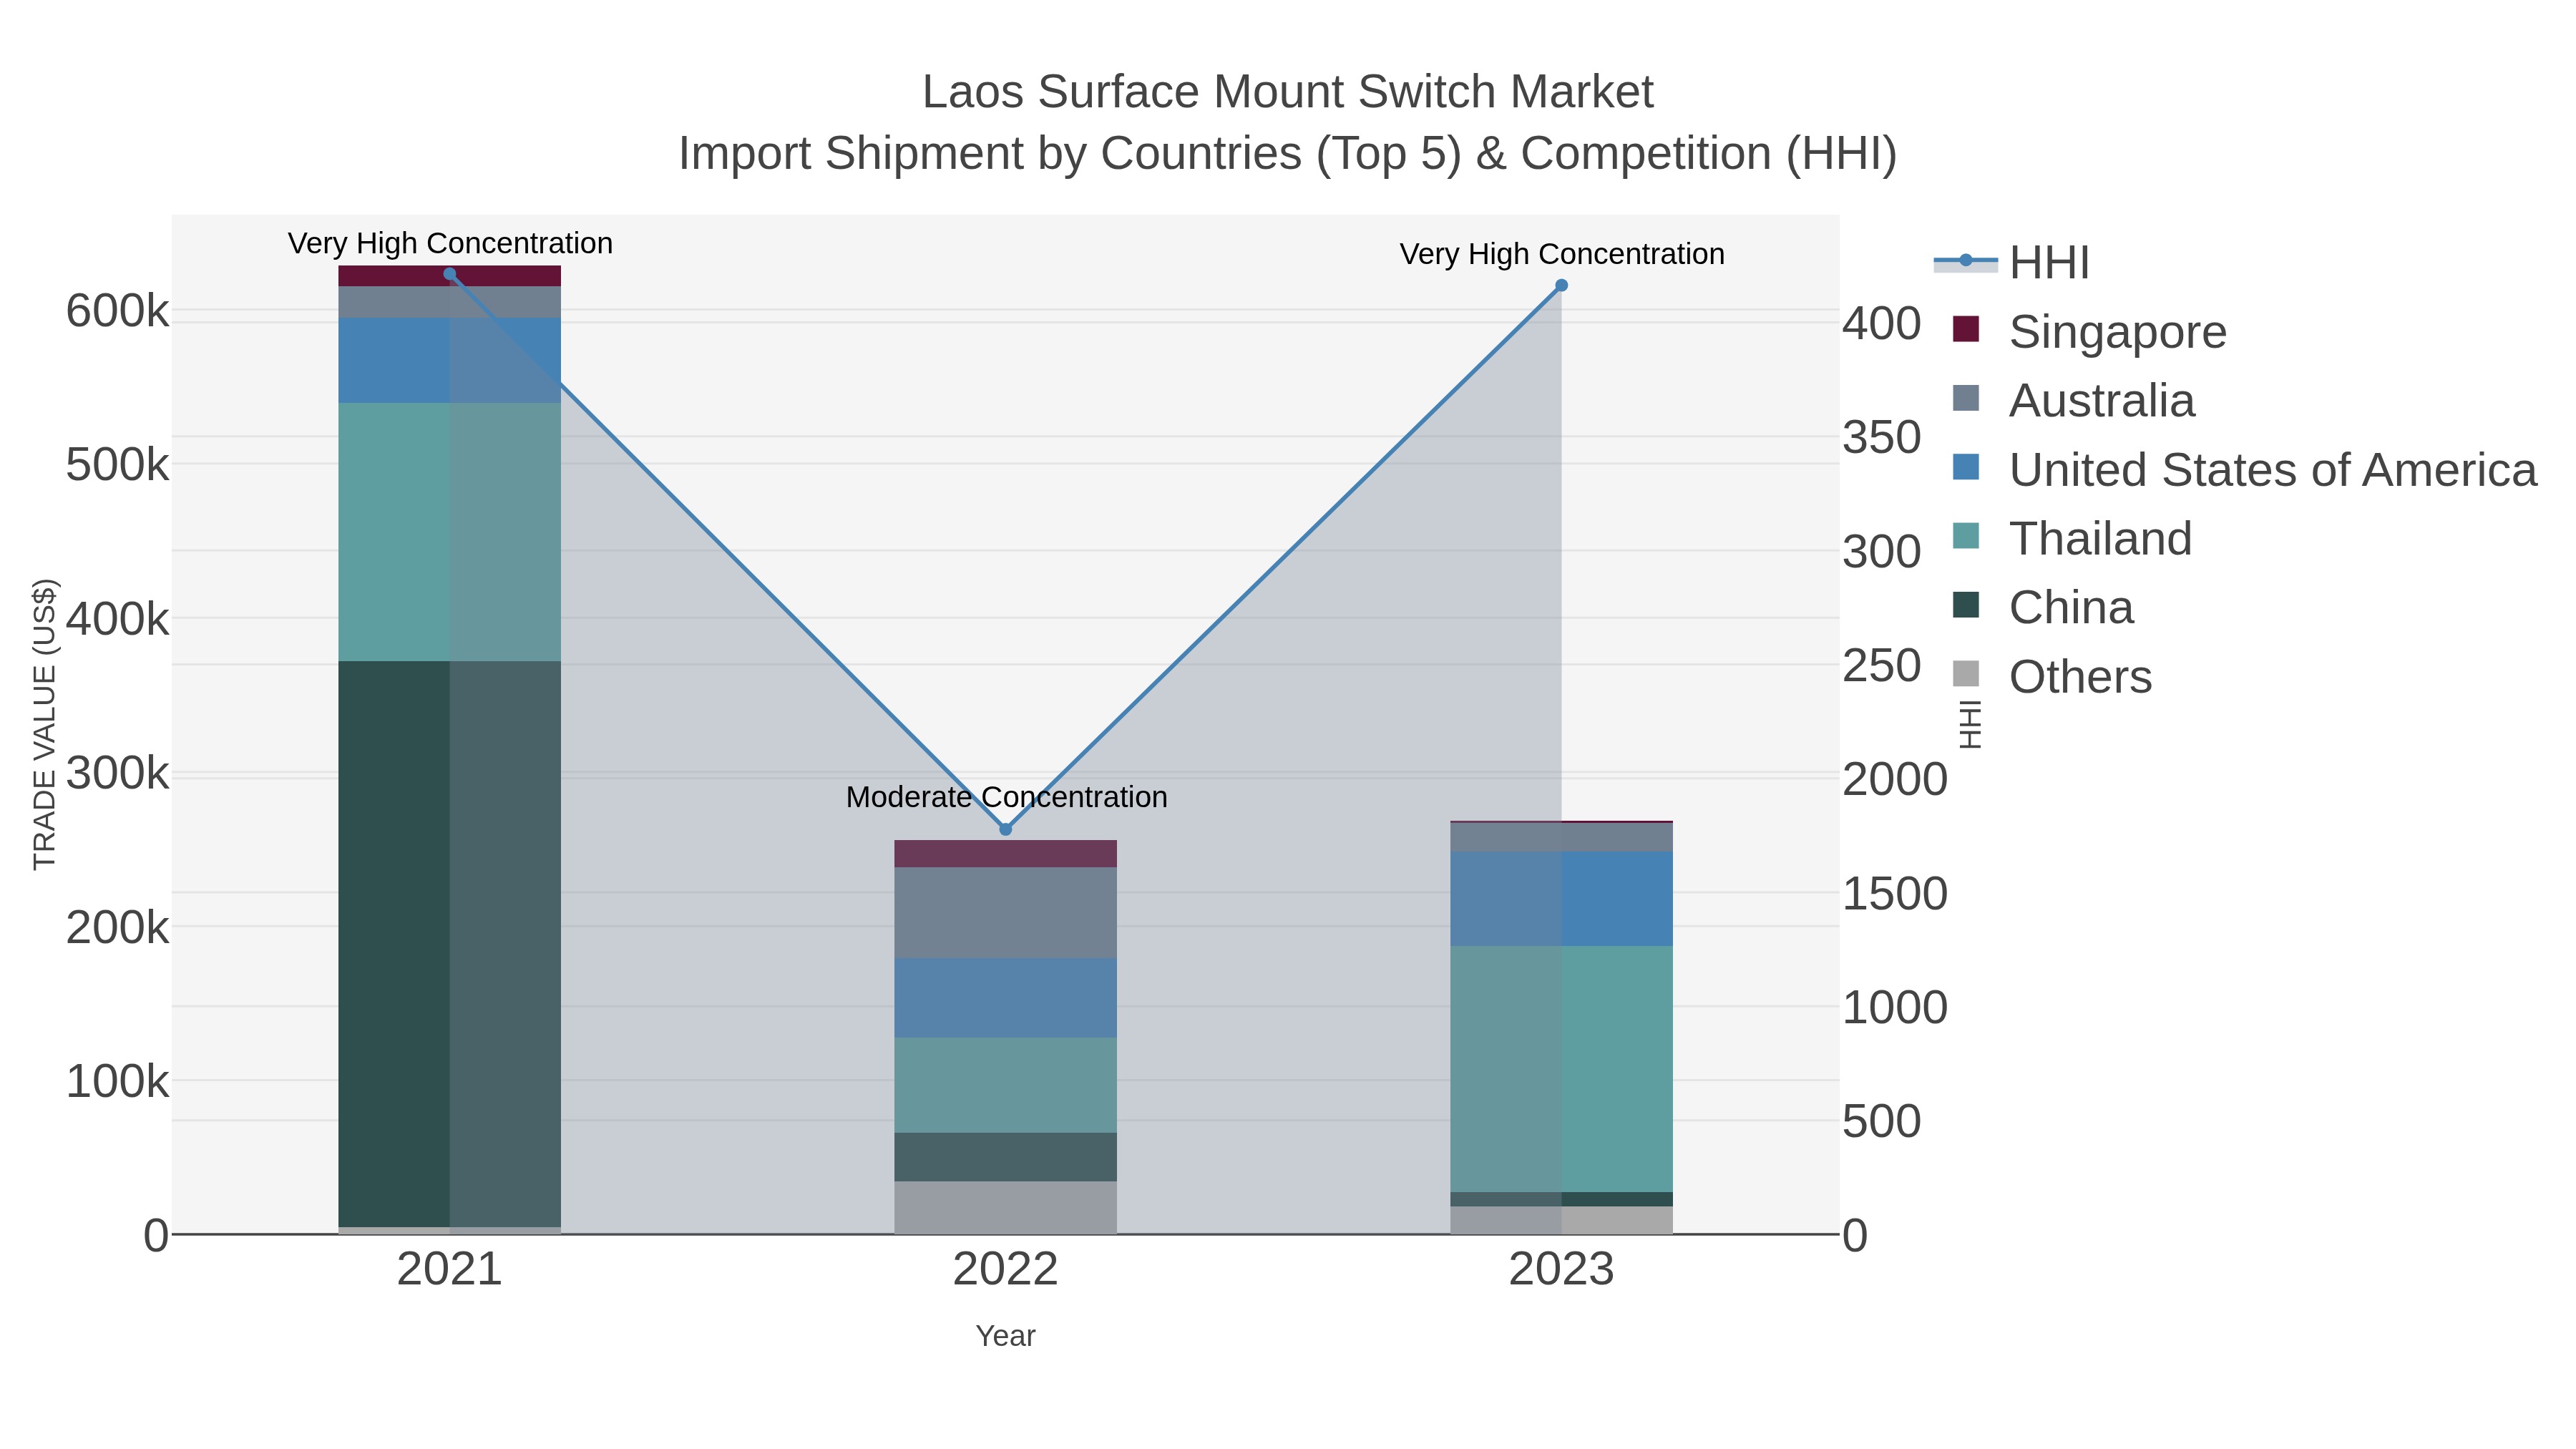This screenshot has height=1449, width=2576.
Task: Toggle United States of America legend entry
Action: [x=2244, y=469]
